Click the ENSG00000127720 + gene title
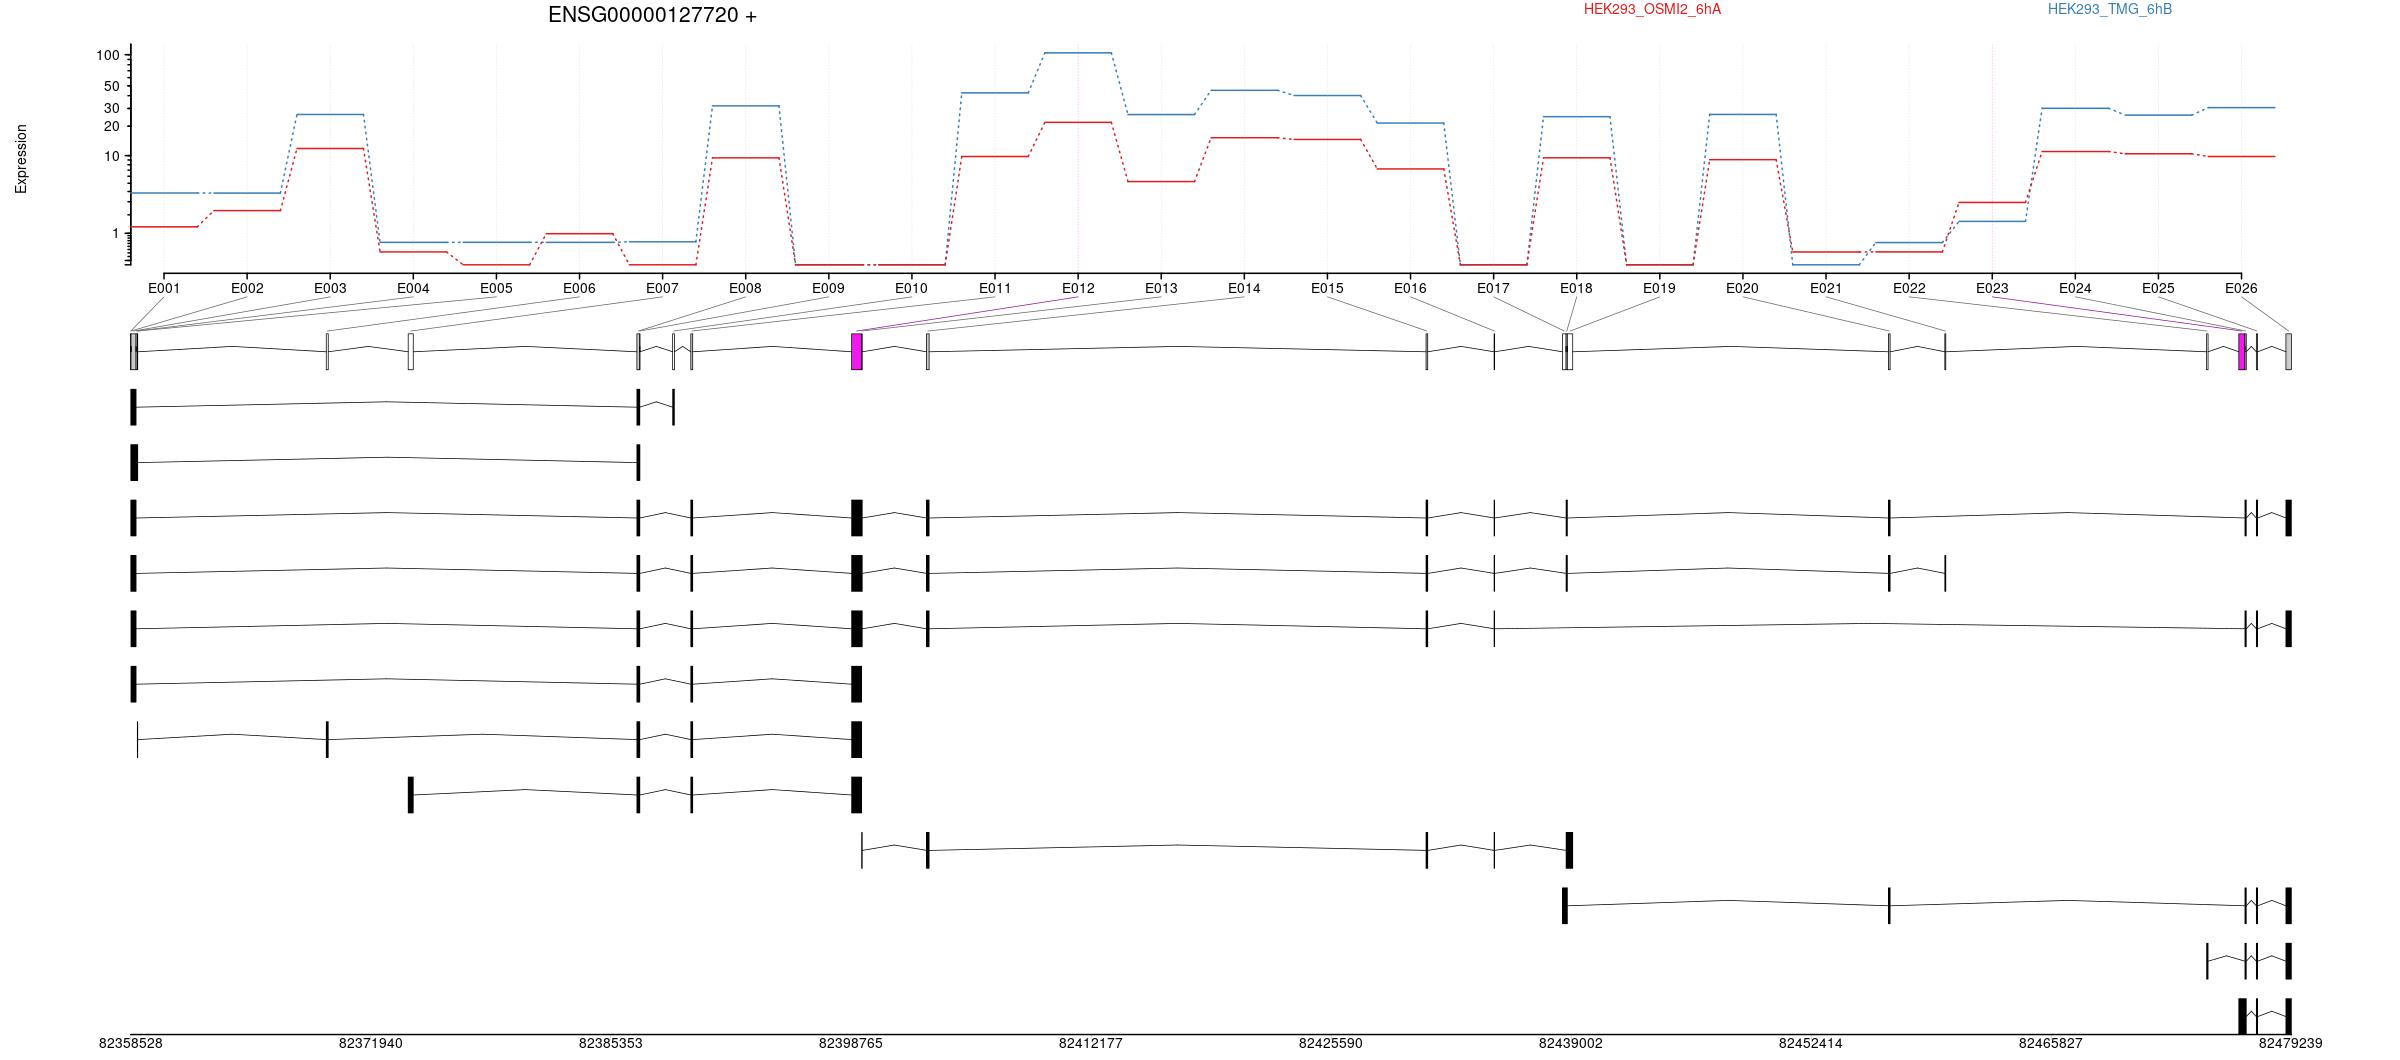The image size is (2400, 1060). 652,15
